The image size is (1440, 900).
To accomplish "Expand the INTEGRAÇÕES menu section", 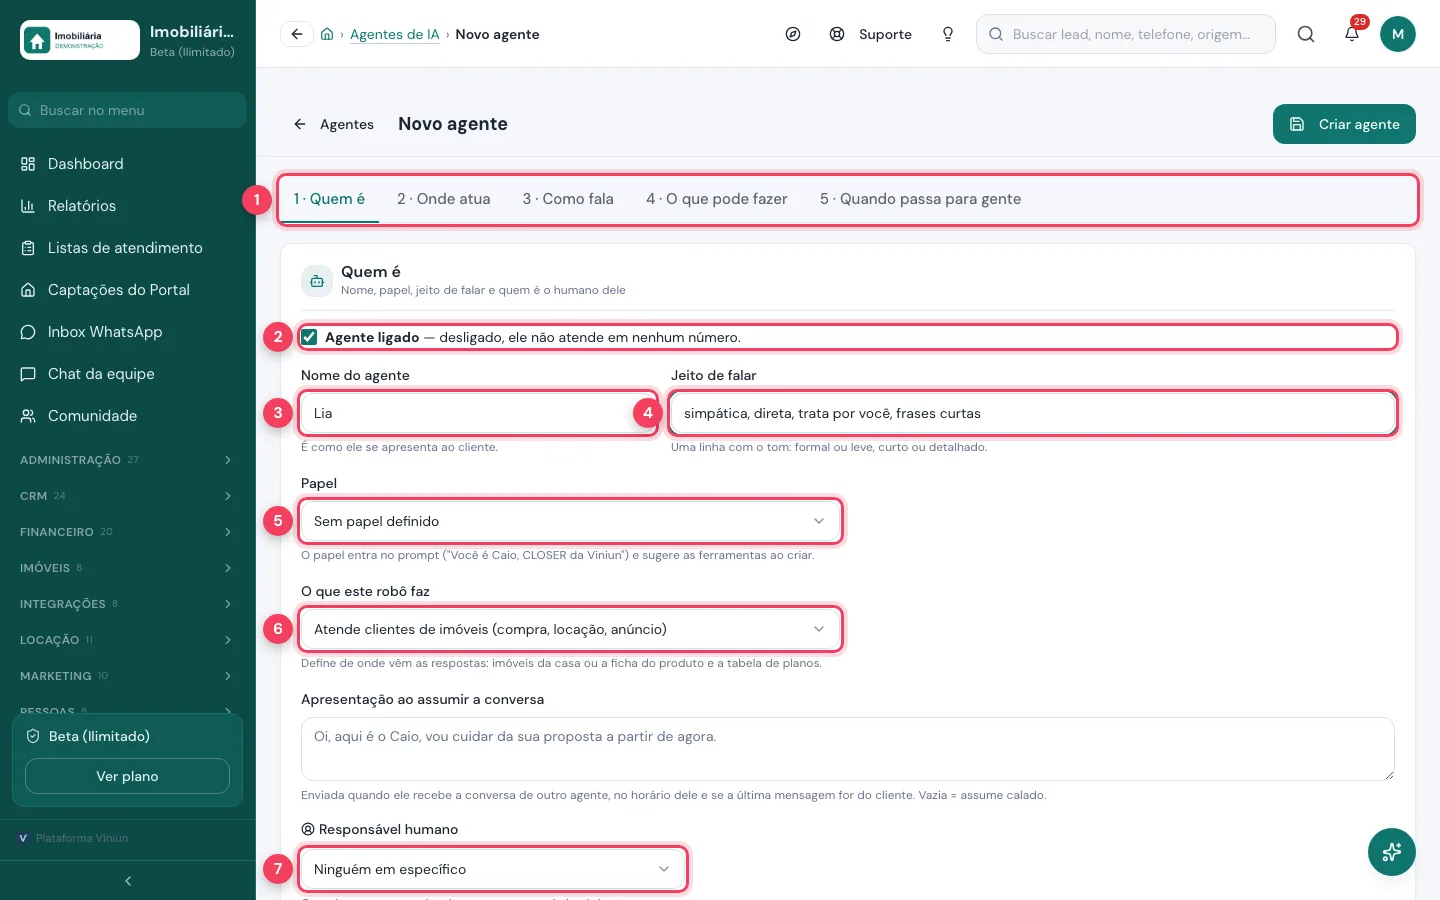I will tap(128, 604).
